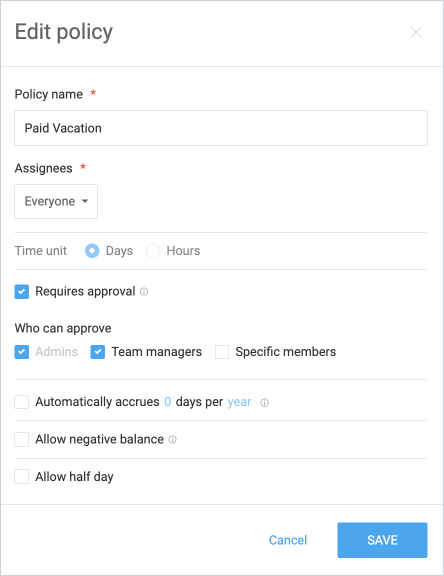Screen dimensions: 444x576
Task: Enable the Allow half day checkbox
Action: (x=22, y=477)
